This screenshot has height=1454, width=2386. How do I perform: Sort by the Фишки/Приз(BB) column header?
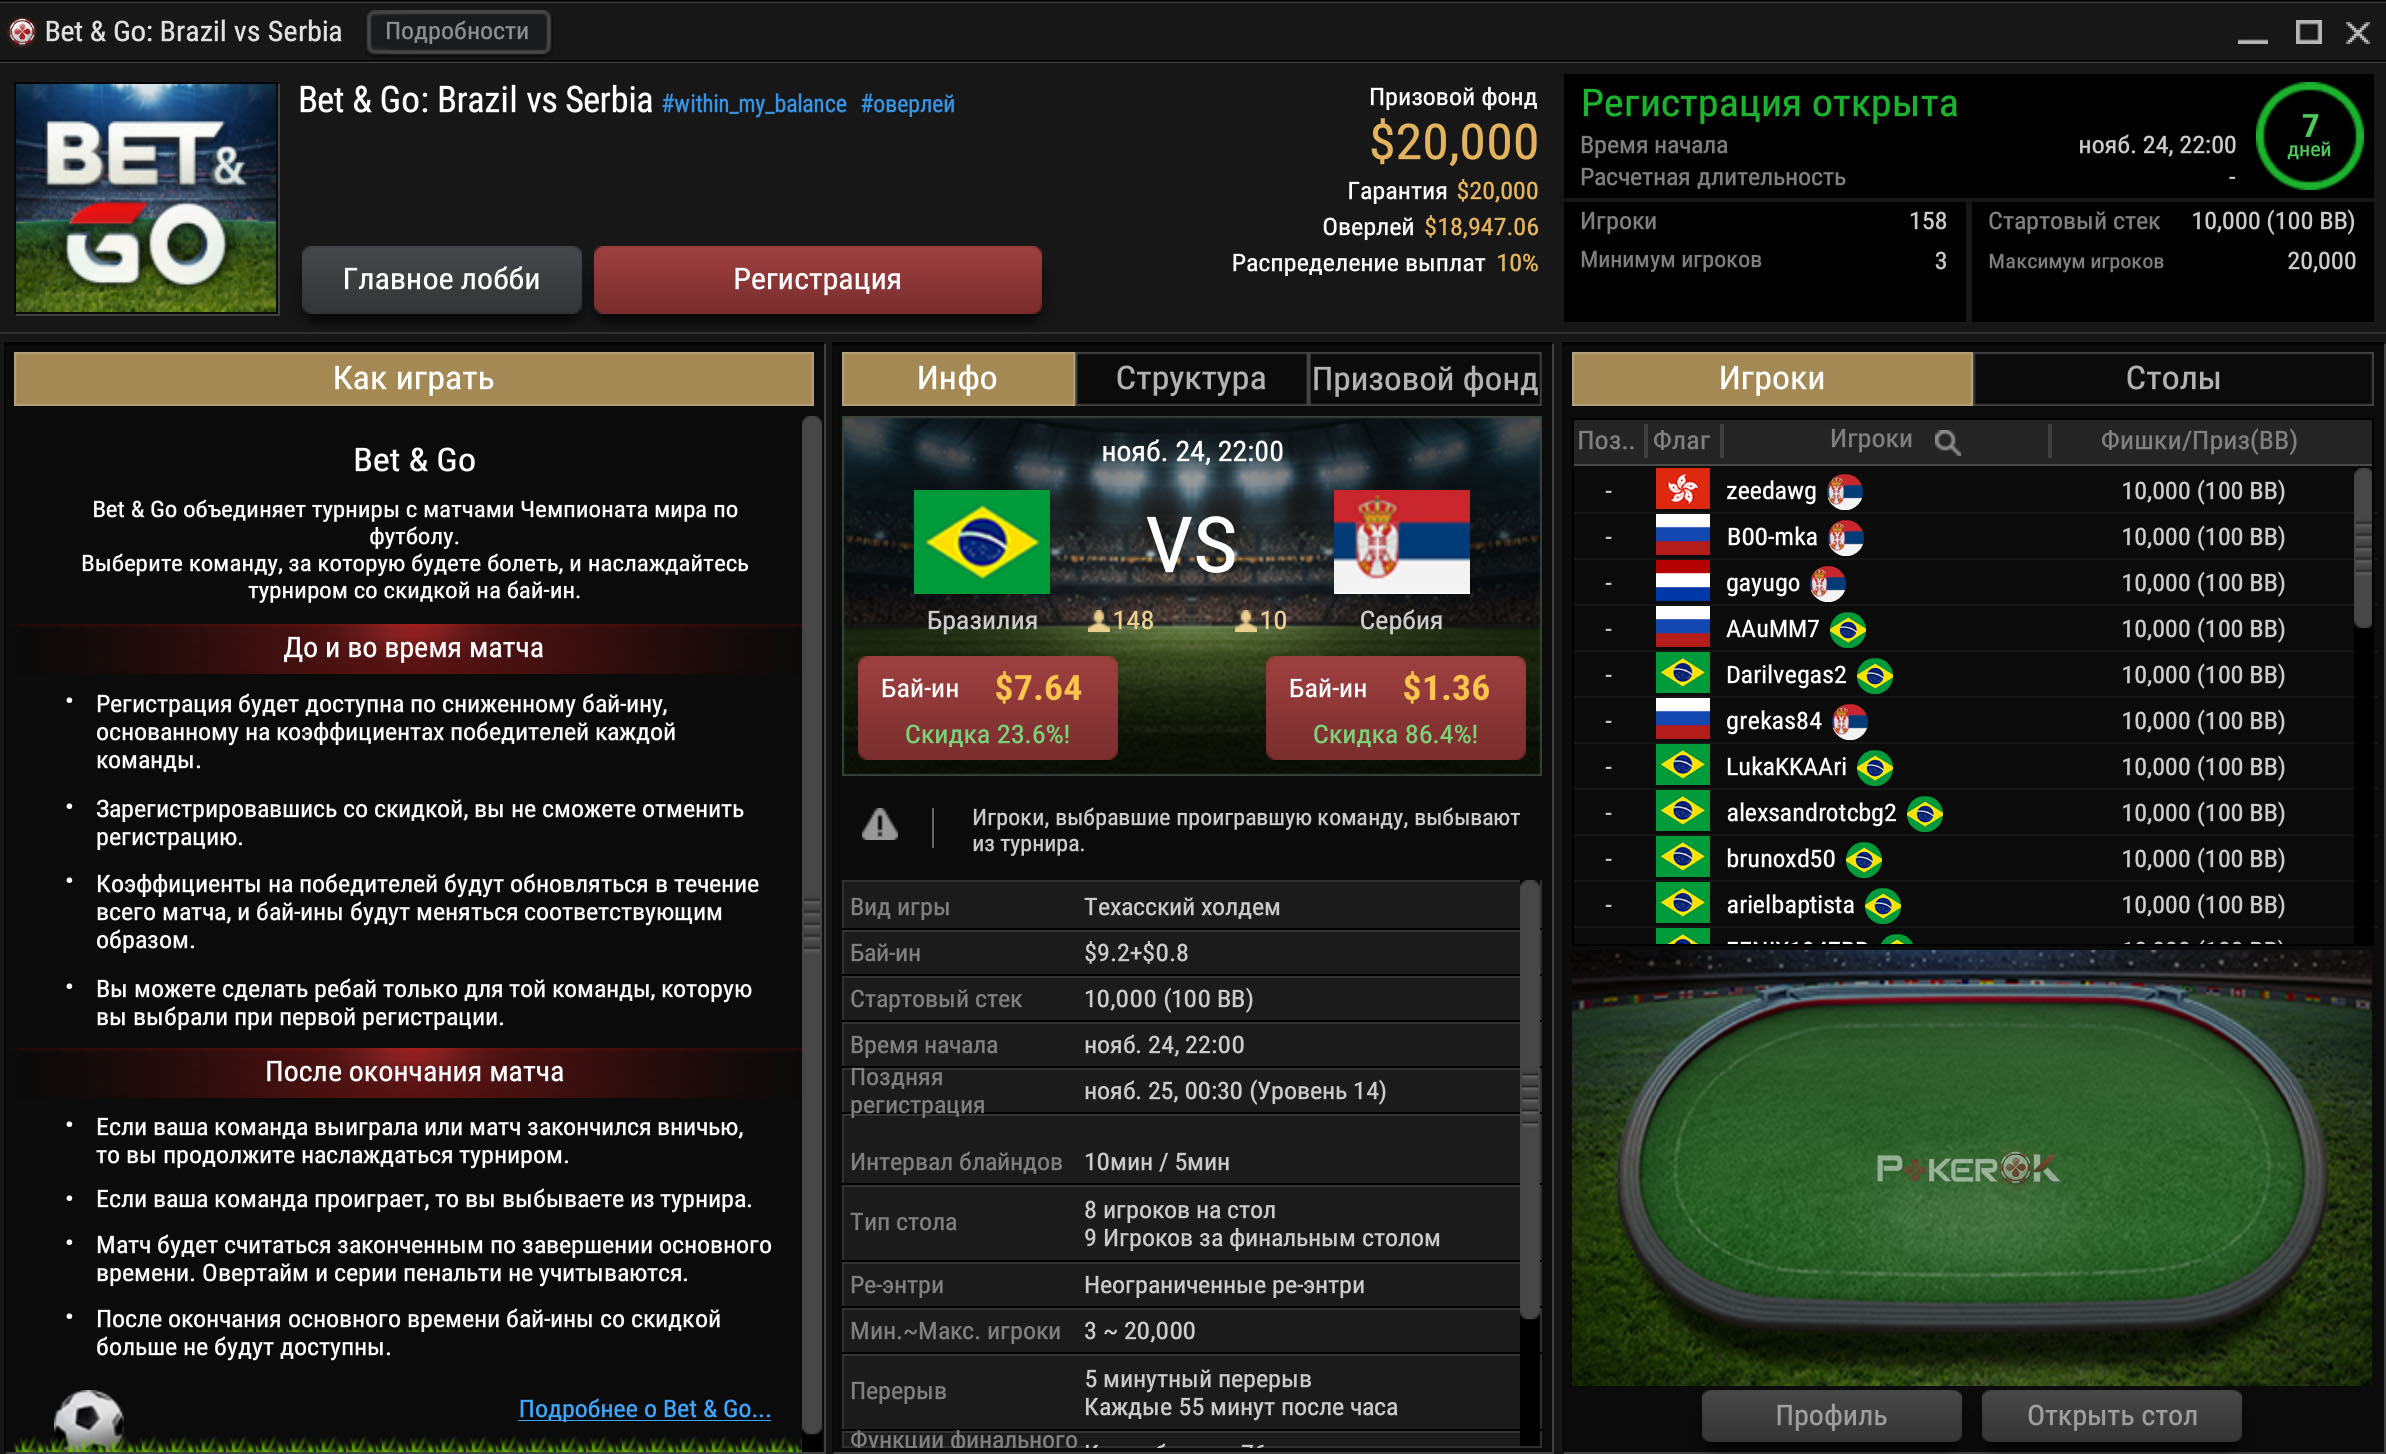[x=2198, y=441]
